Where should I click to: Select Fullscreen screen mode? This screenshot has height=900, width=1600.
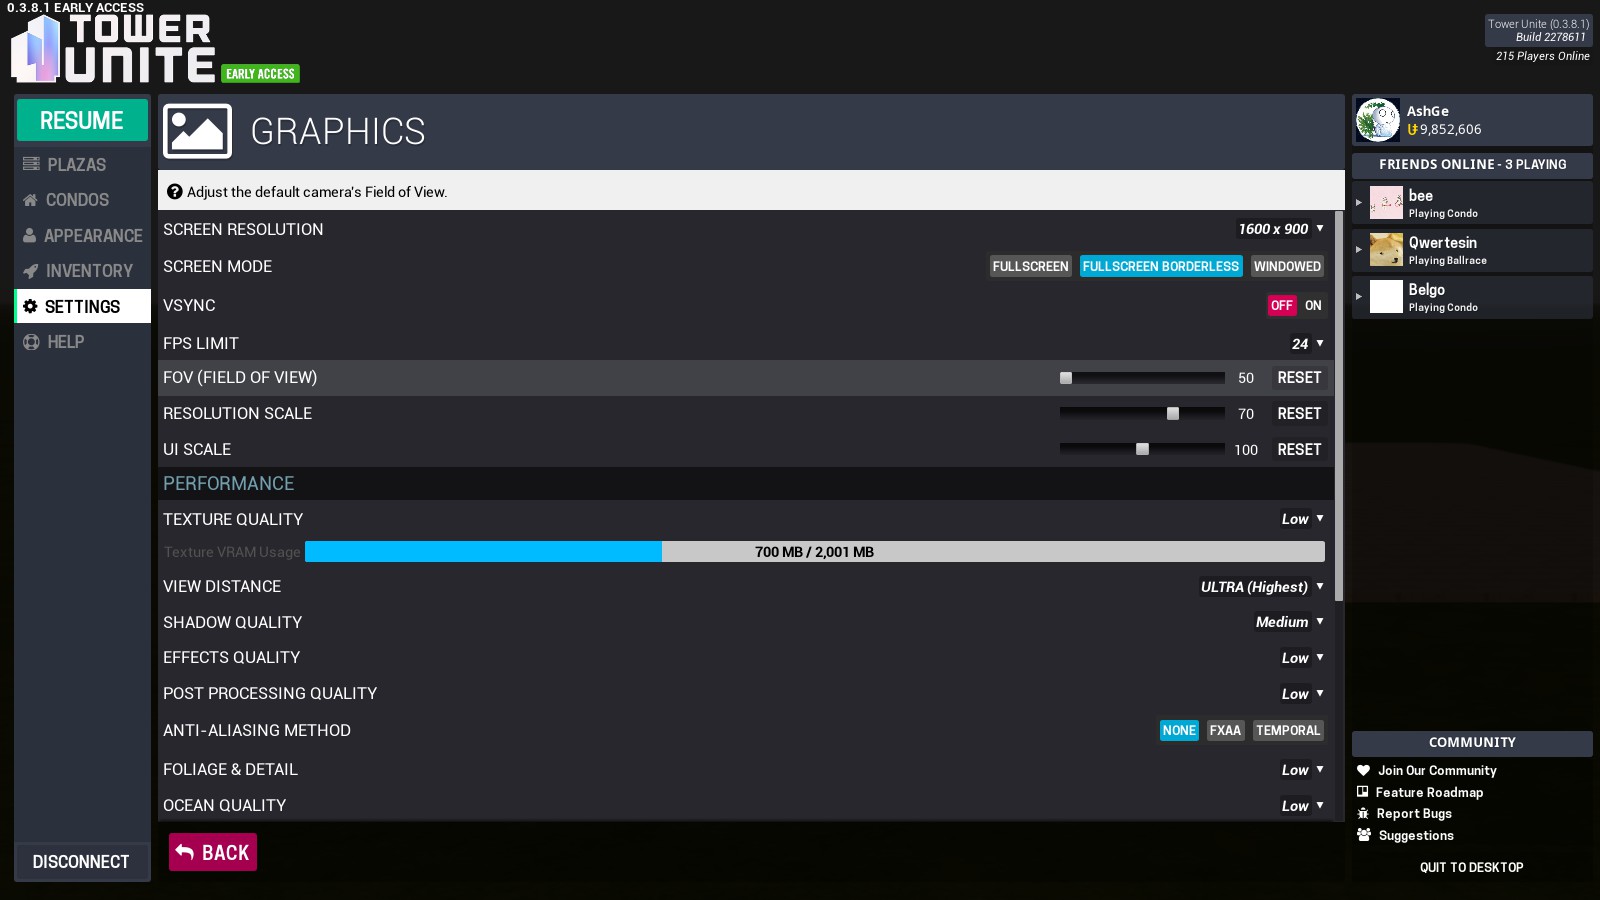pyautogui.click(x=1030, y=266)
